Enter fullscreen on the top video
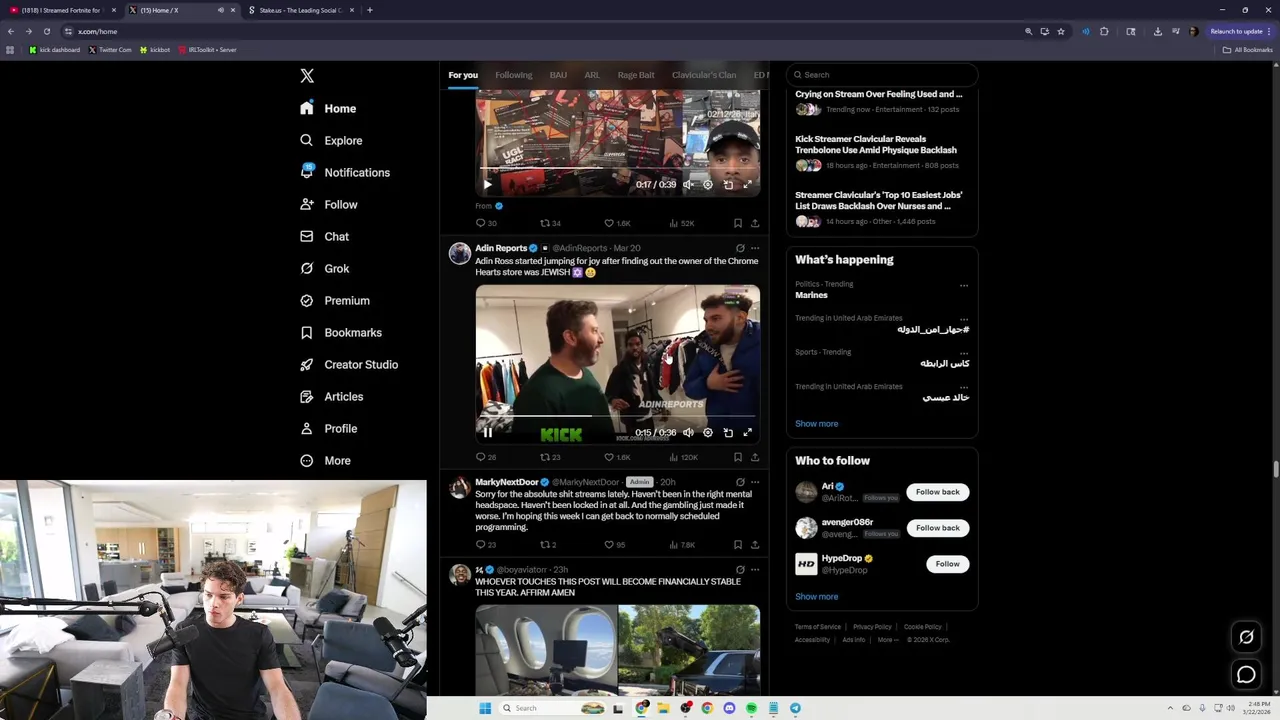The image size is (1280, 720). point(747,184)
